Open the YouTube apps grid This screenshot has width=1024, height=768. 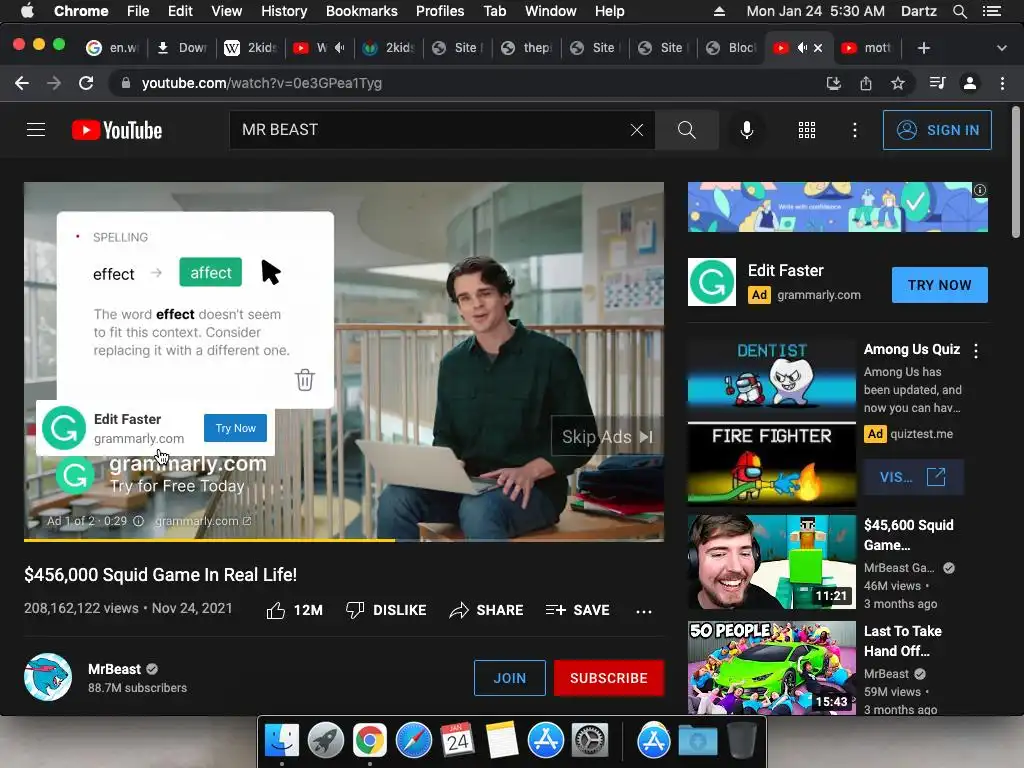click(x=807, y=130)
